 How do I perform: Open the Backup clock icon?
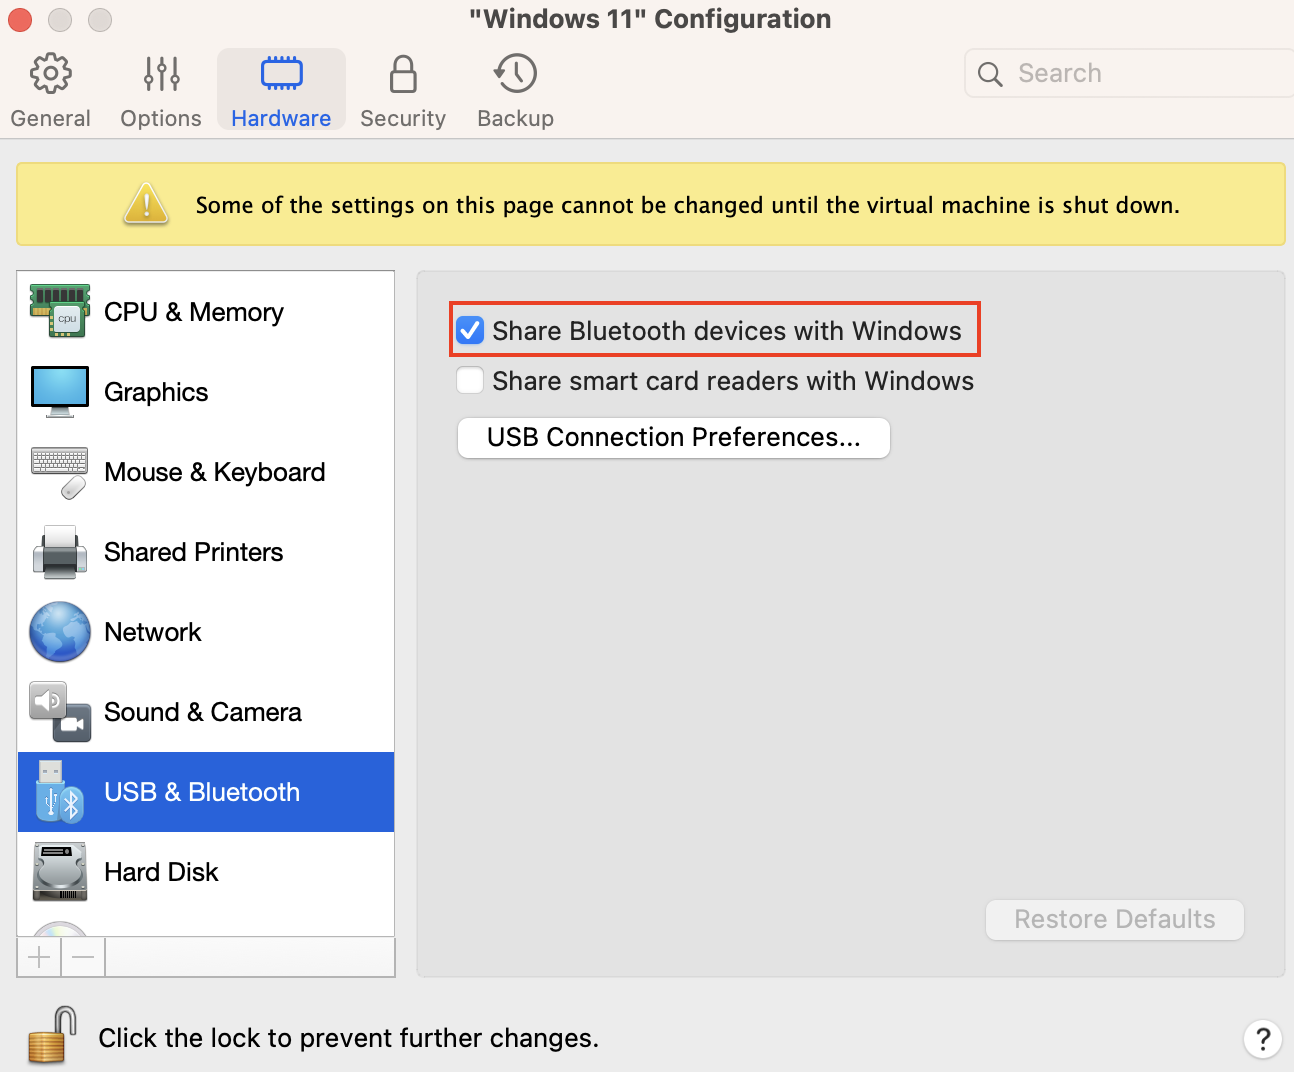pos(516,73)
